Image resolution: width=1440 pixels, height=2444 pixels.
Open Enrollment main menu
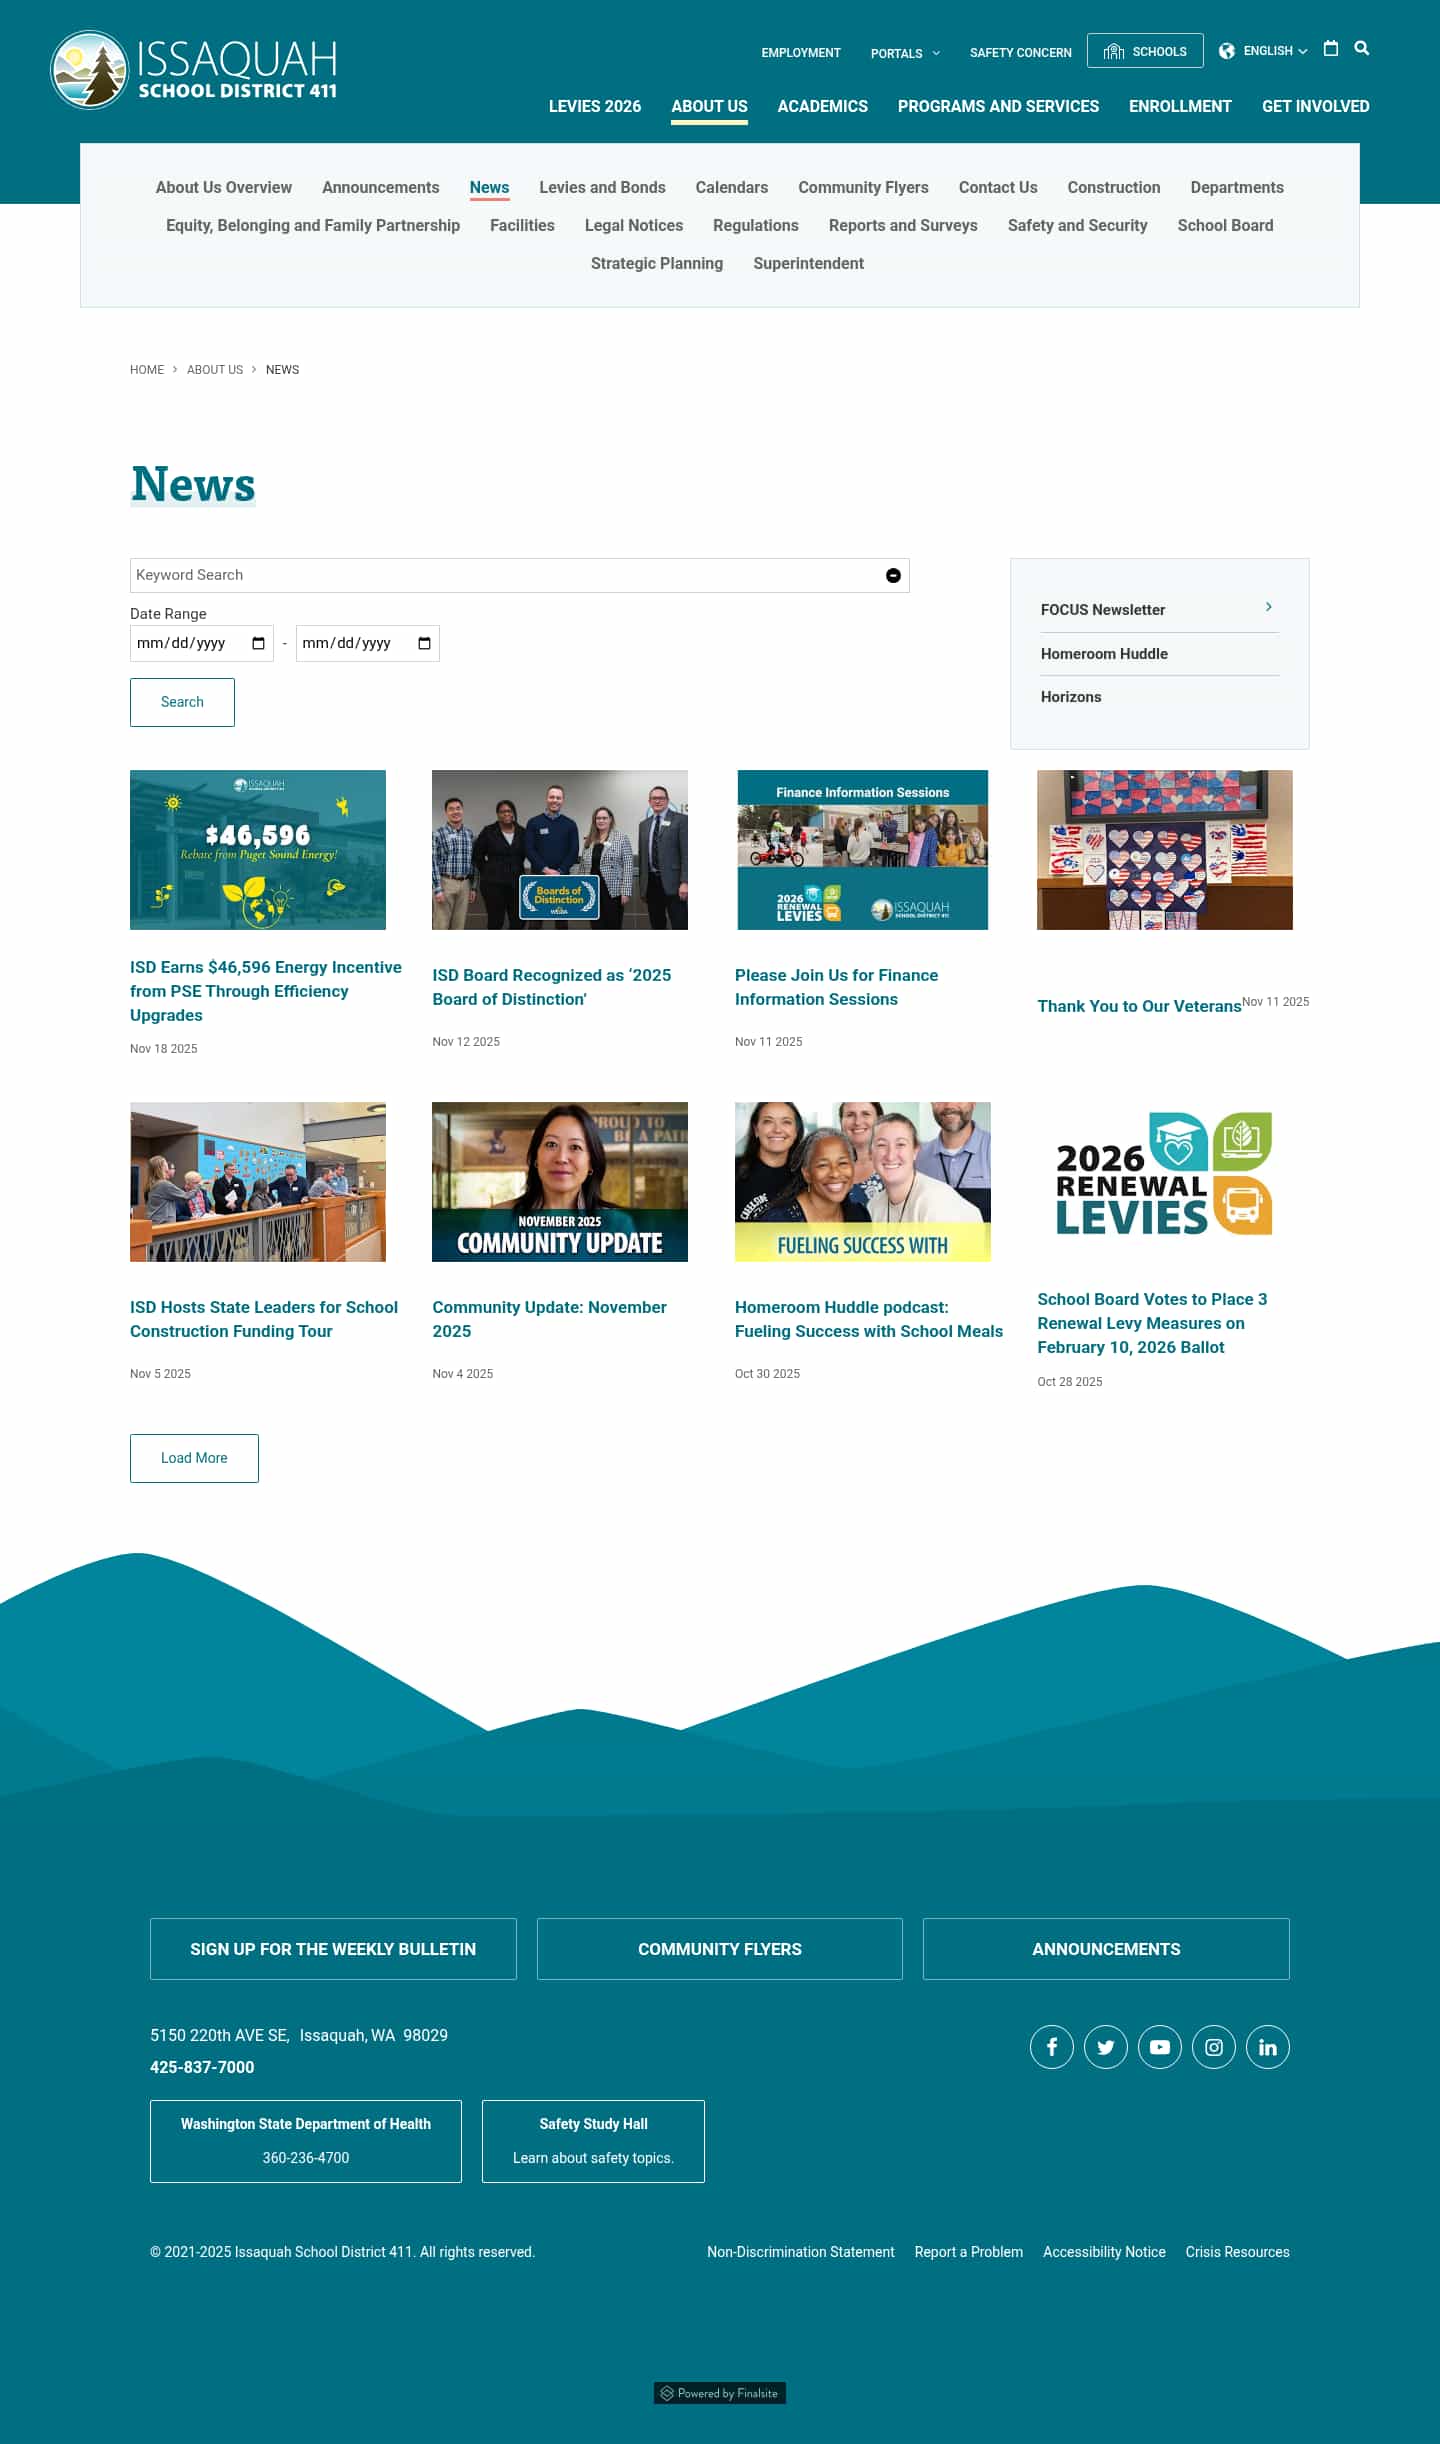[x=1180, y=106]
